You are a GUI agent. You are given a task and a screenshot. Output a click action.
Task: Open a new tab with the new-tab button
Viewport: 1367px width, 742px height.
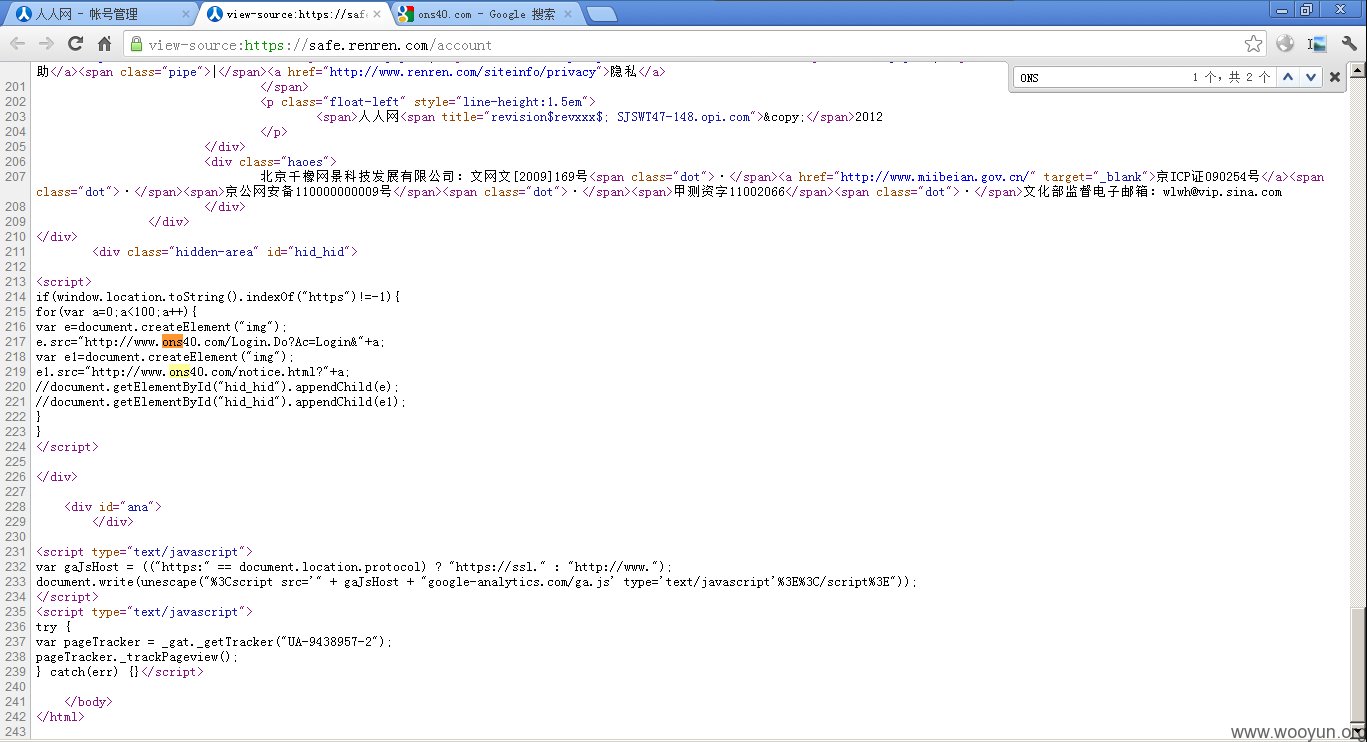coord(601,14)
